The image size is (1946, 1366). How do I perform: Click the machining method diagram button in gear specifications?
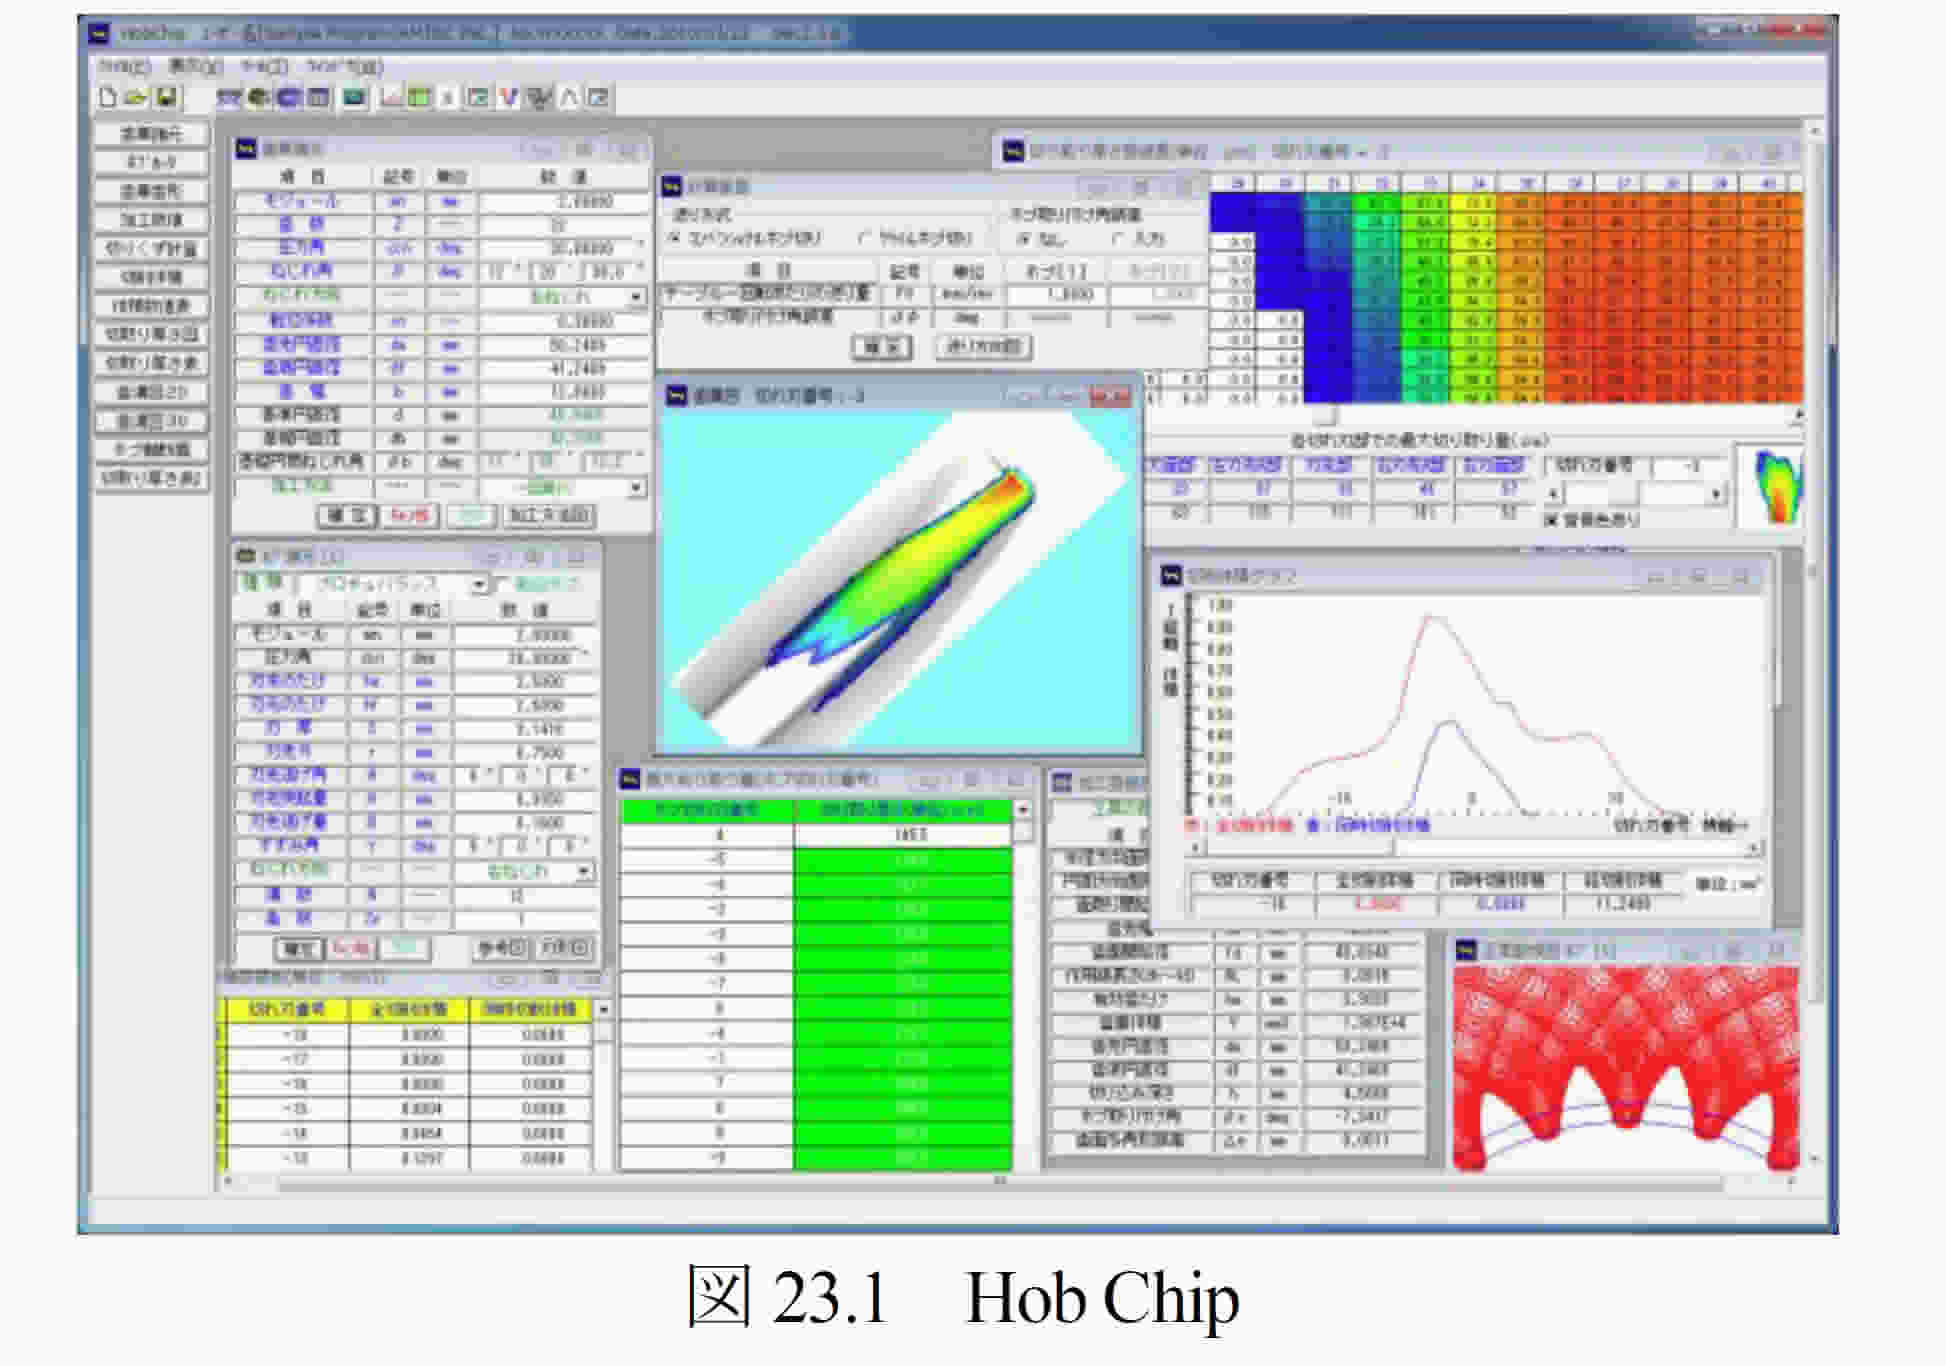tap(549, 516)
